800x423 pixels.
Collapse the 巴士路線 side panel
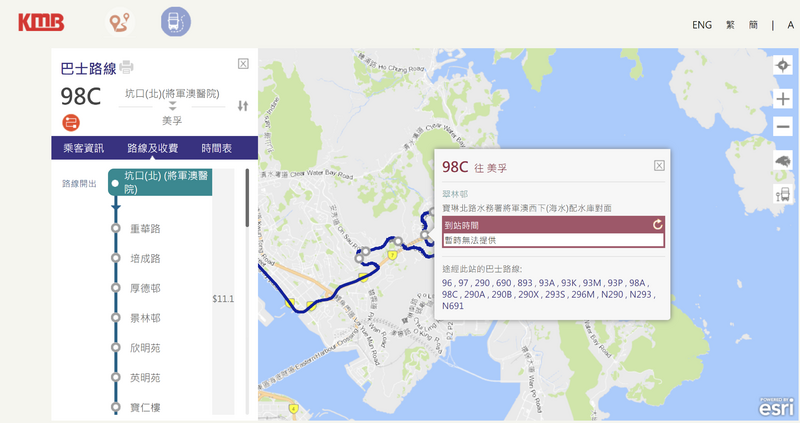pos(243,64)
